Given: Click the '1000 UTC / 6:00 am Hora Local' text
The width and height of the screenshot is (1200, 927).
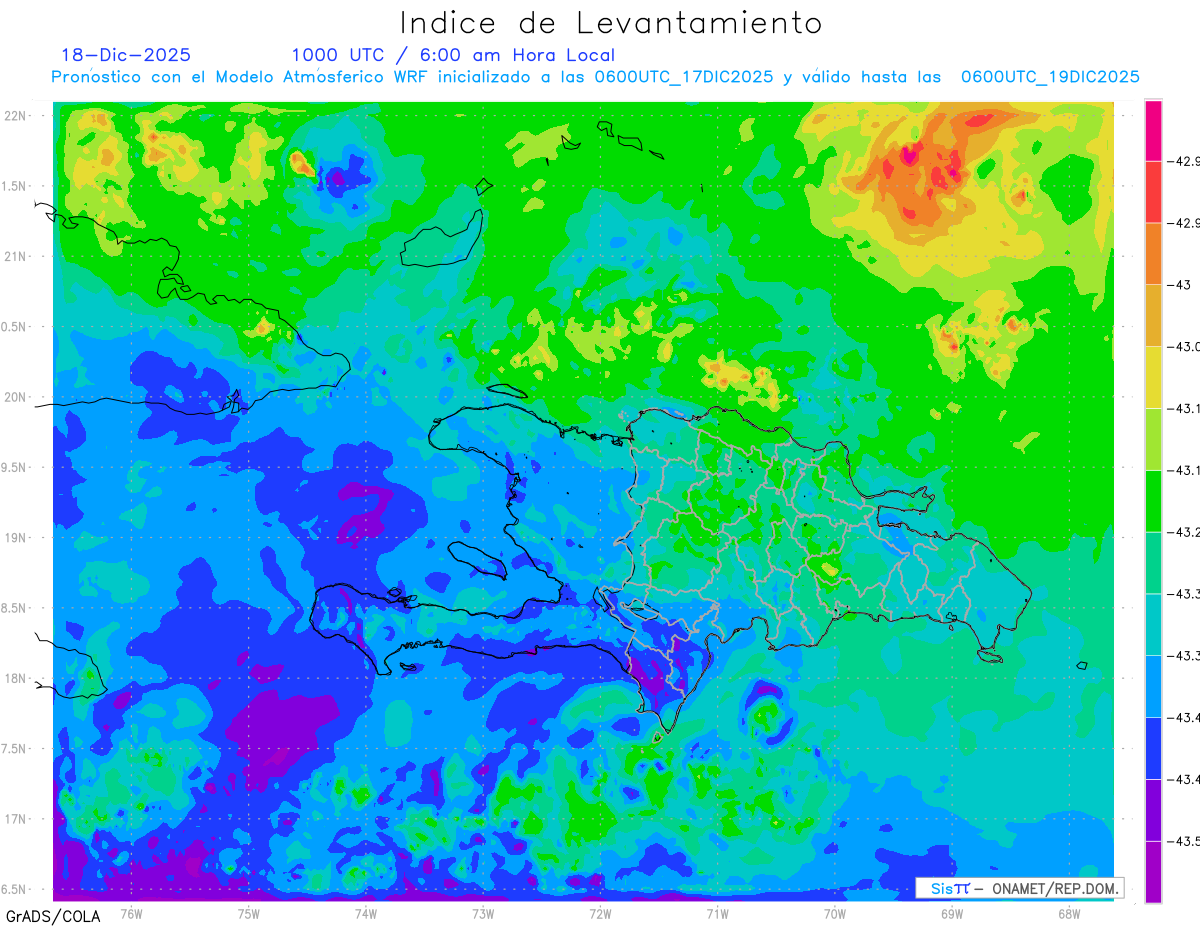Looking at the screenshot, I should pyautogui.click(x=453, y=55).
